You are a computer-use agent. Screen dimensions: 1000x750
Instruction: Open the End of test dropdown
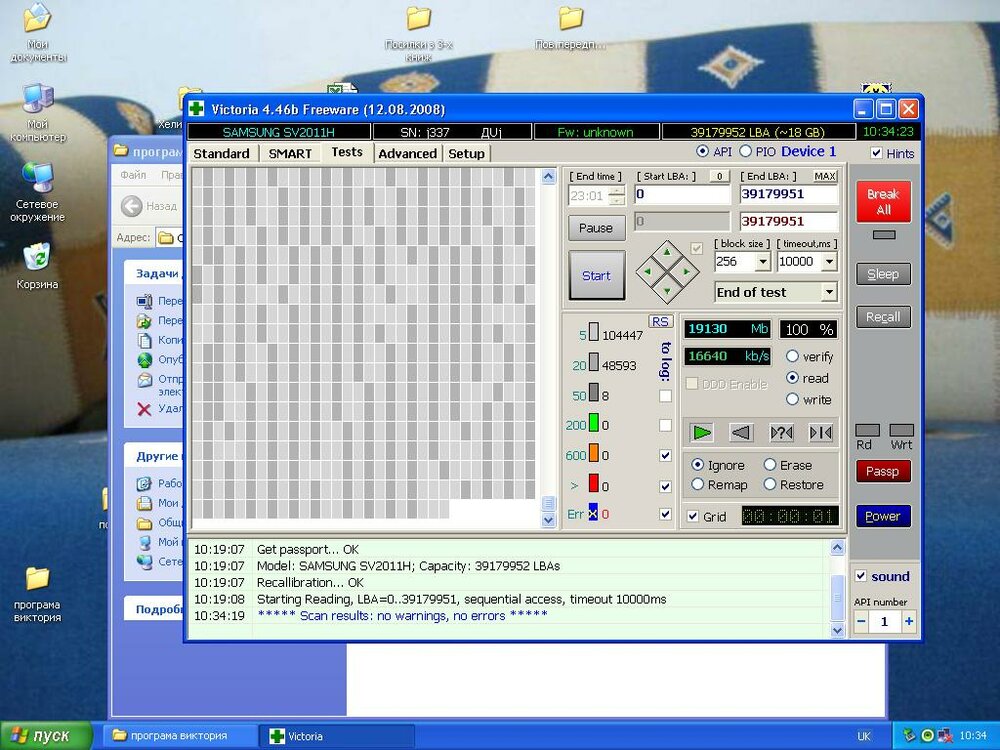828,292
